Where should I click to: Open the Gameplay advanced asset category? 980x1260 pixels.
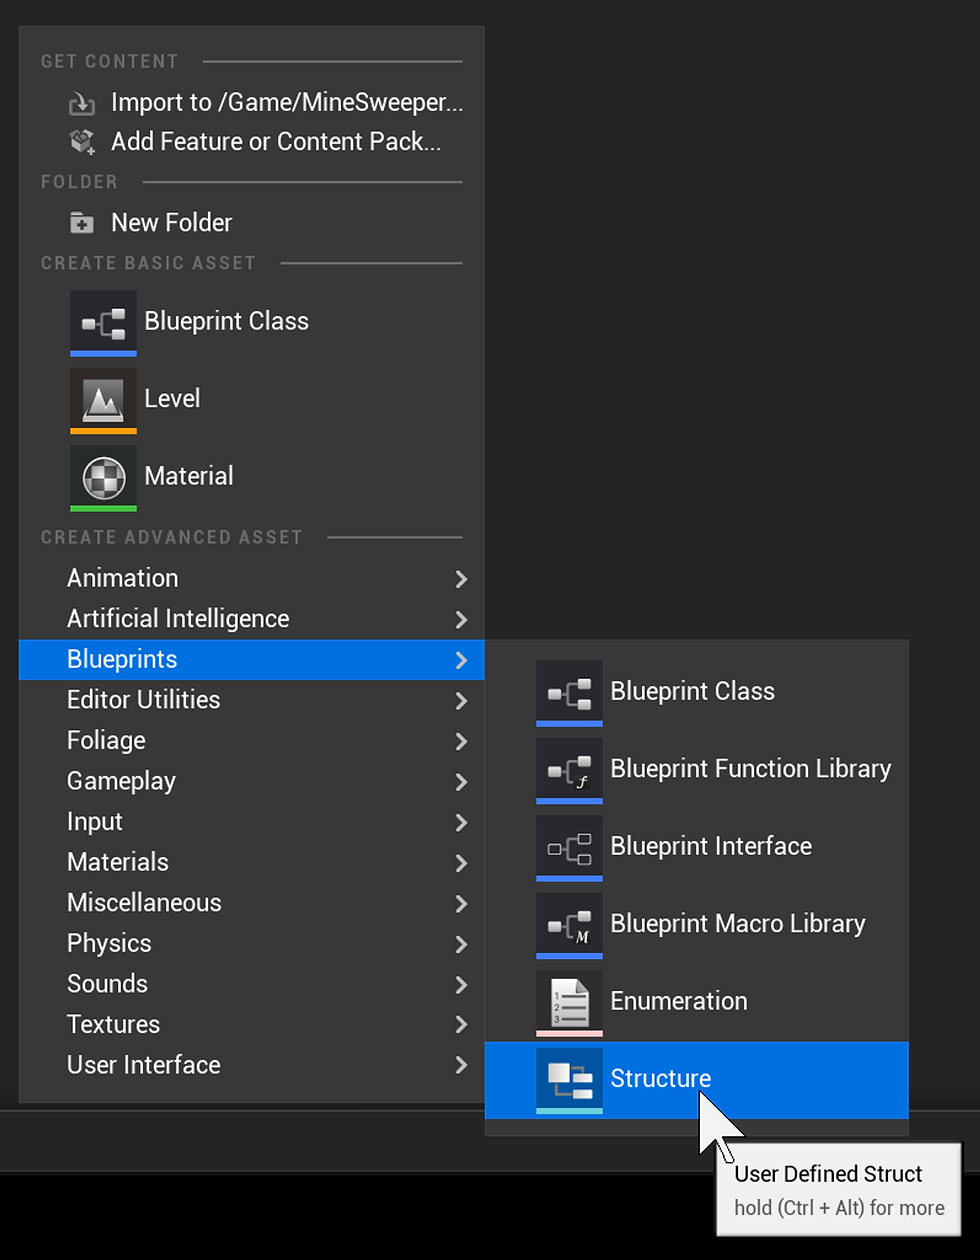pyautogui.click(x=251, y=781)
